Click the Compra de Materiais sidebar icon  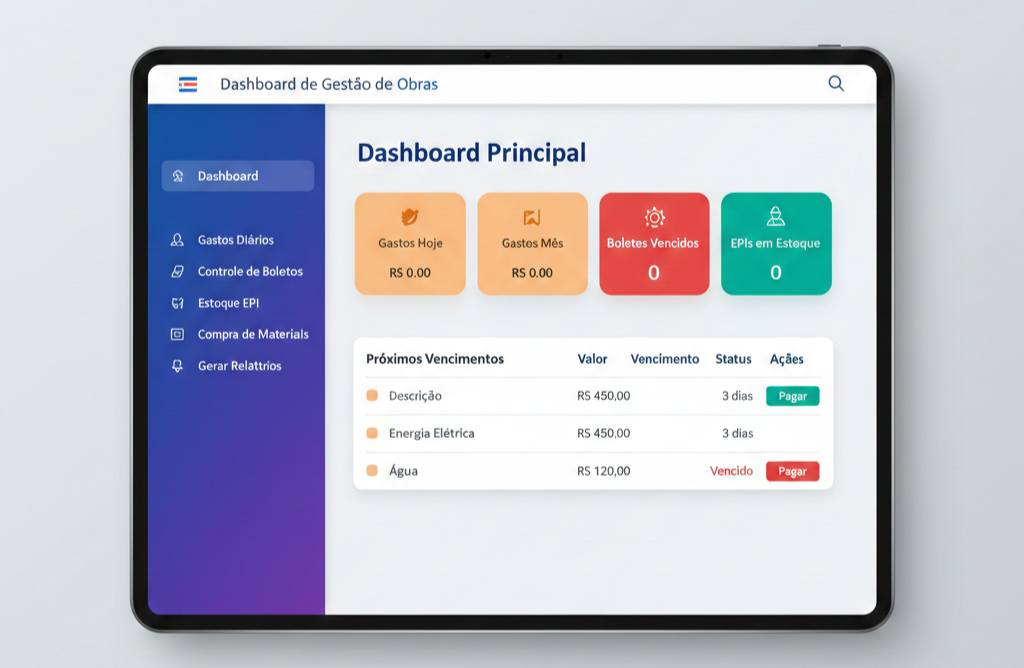tap(178, 334)
